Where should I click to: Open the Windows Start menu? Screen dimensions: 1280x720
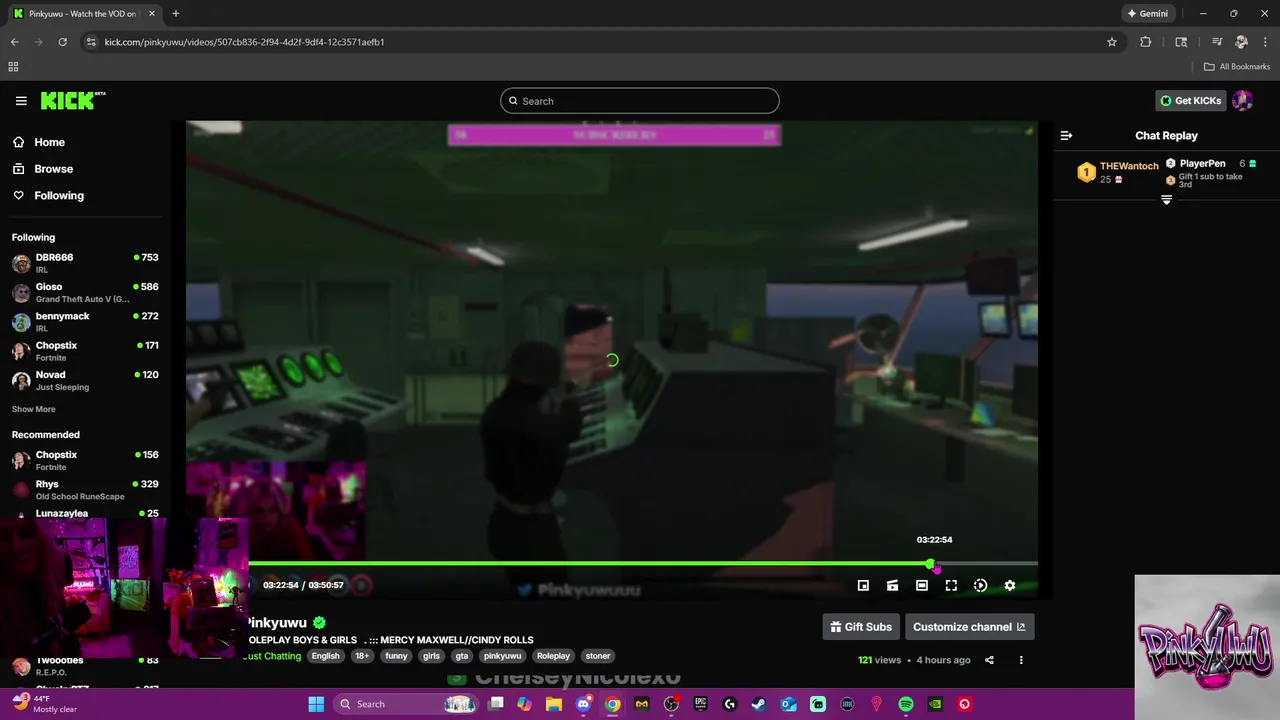tap(316, 704)
